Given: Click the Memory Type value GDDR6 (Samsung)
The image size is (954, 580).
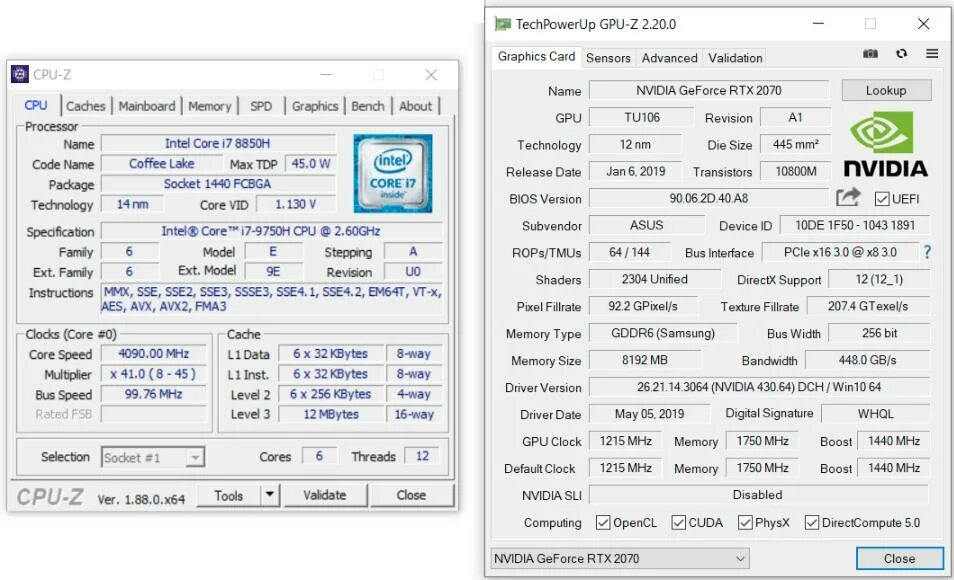Looking at the screenshot, I should pyautogui.click(x=663, y=333).
